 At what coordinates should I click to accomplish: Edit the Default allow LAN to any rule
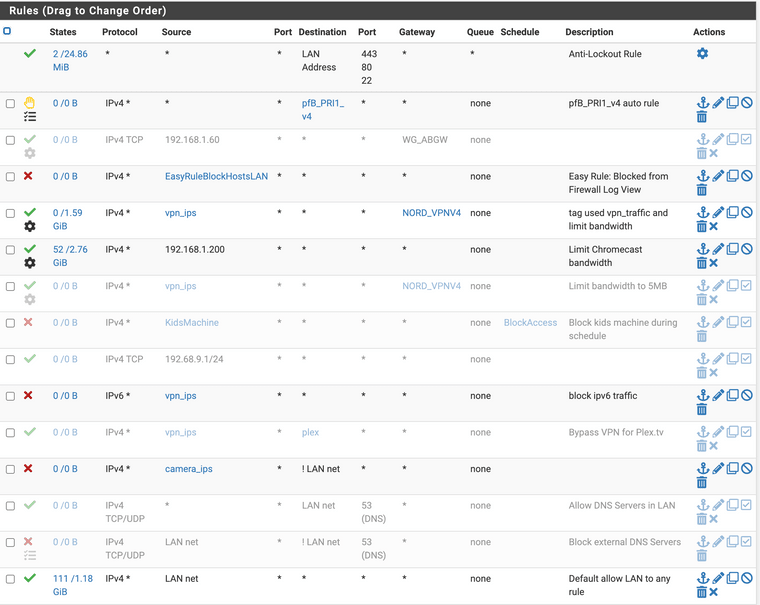[x=718, y=578]
